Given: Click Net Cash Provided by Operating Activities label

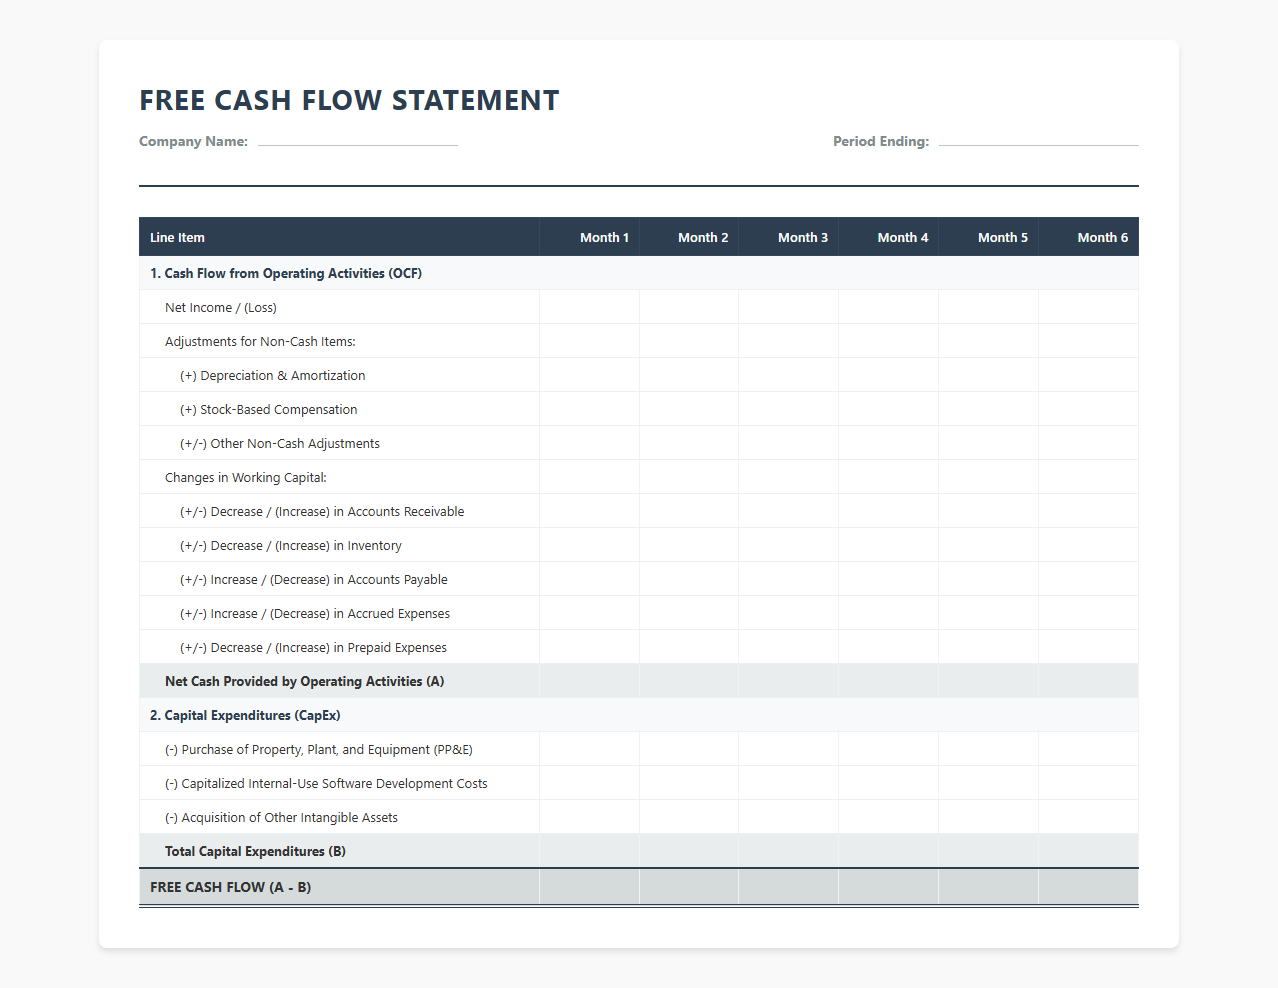Looking at the screenshot, I should pyautogui.click(x=304, y=681).
